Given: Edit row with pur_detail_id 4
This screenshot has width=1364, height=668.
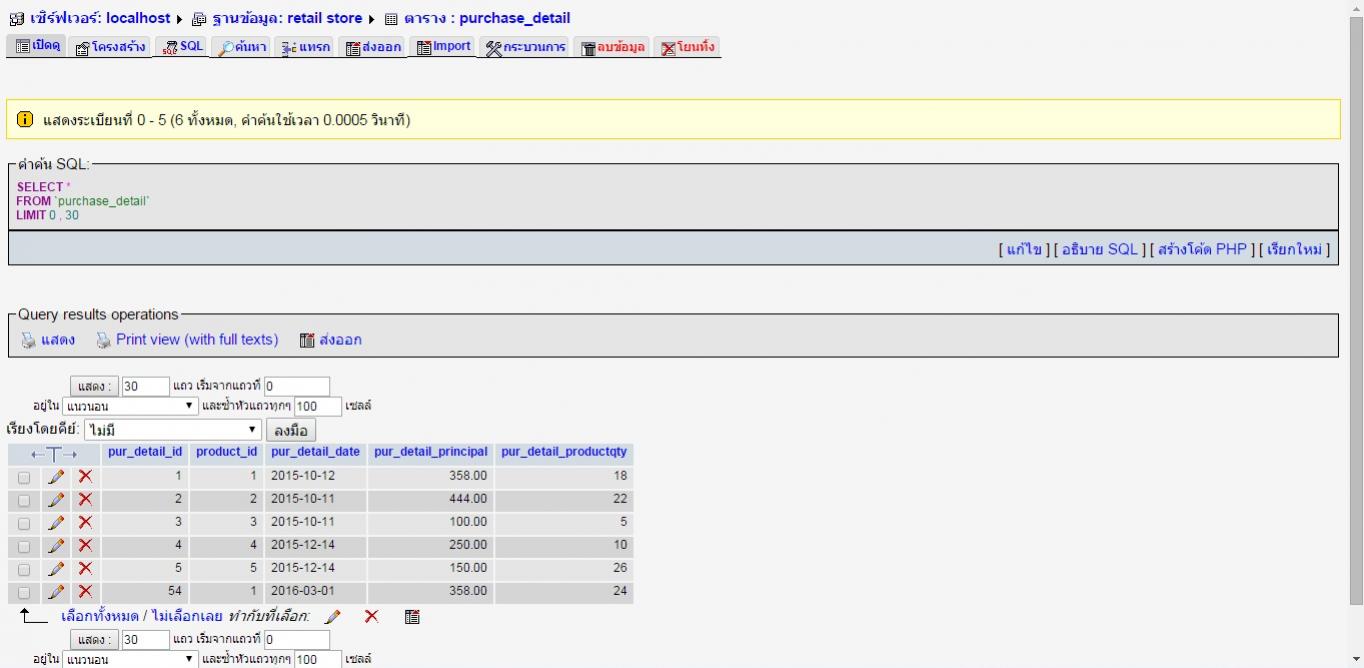Looking at the screenshot, I should 56,546.
